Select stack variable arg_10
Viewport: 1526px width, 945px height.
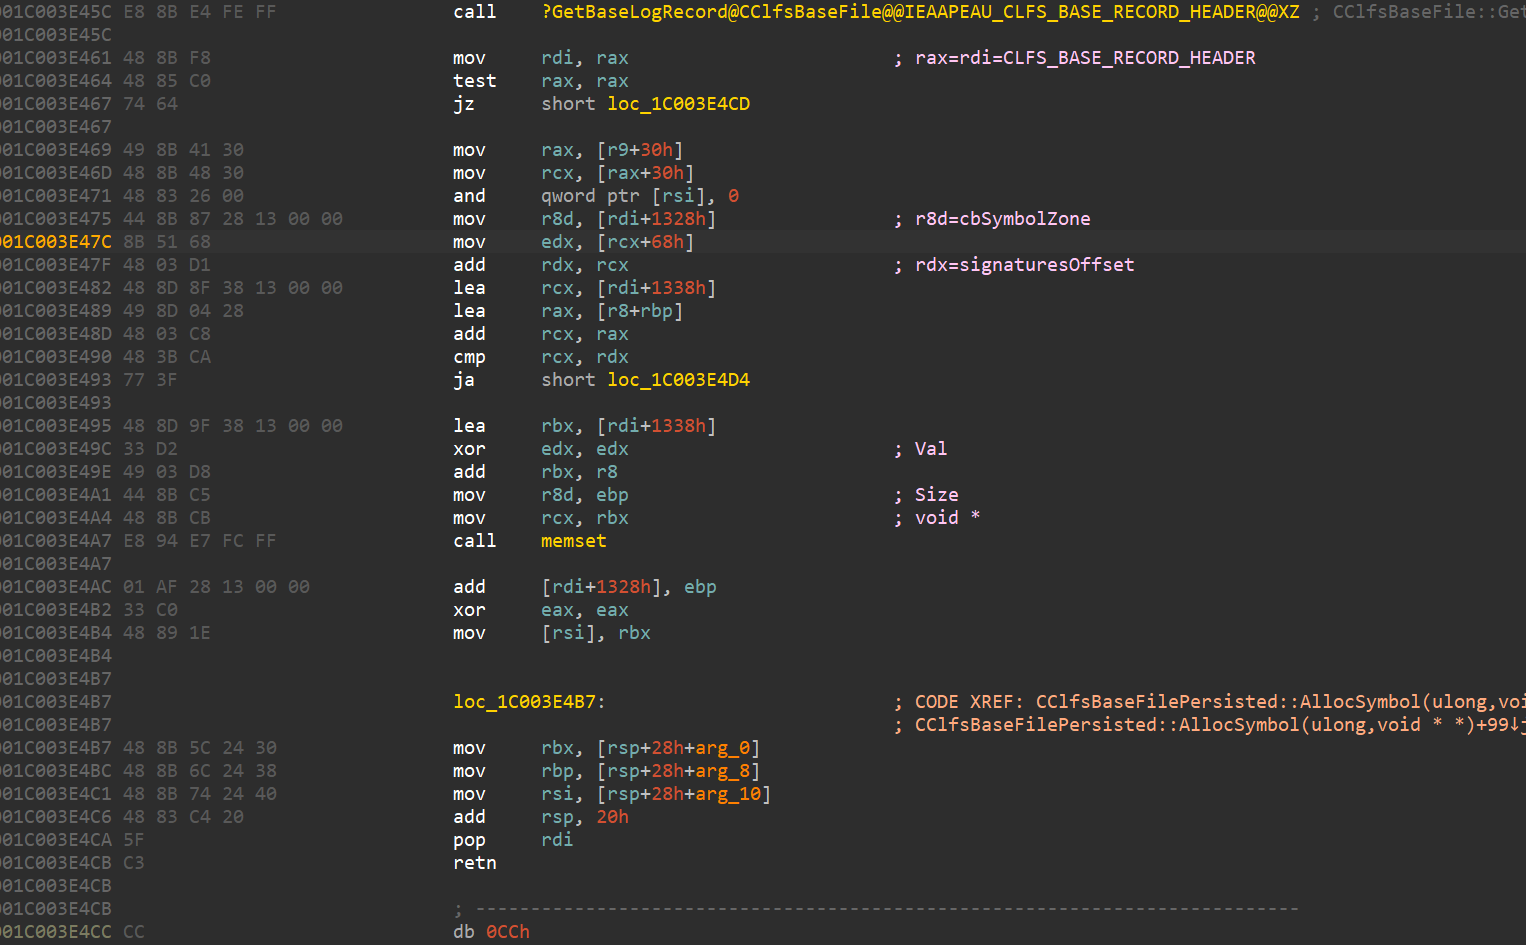728,794
